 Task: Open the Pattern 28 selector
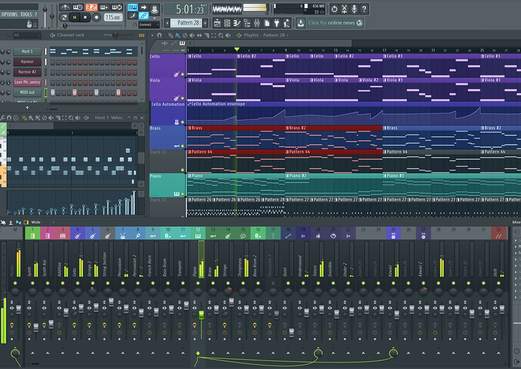187,23
